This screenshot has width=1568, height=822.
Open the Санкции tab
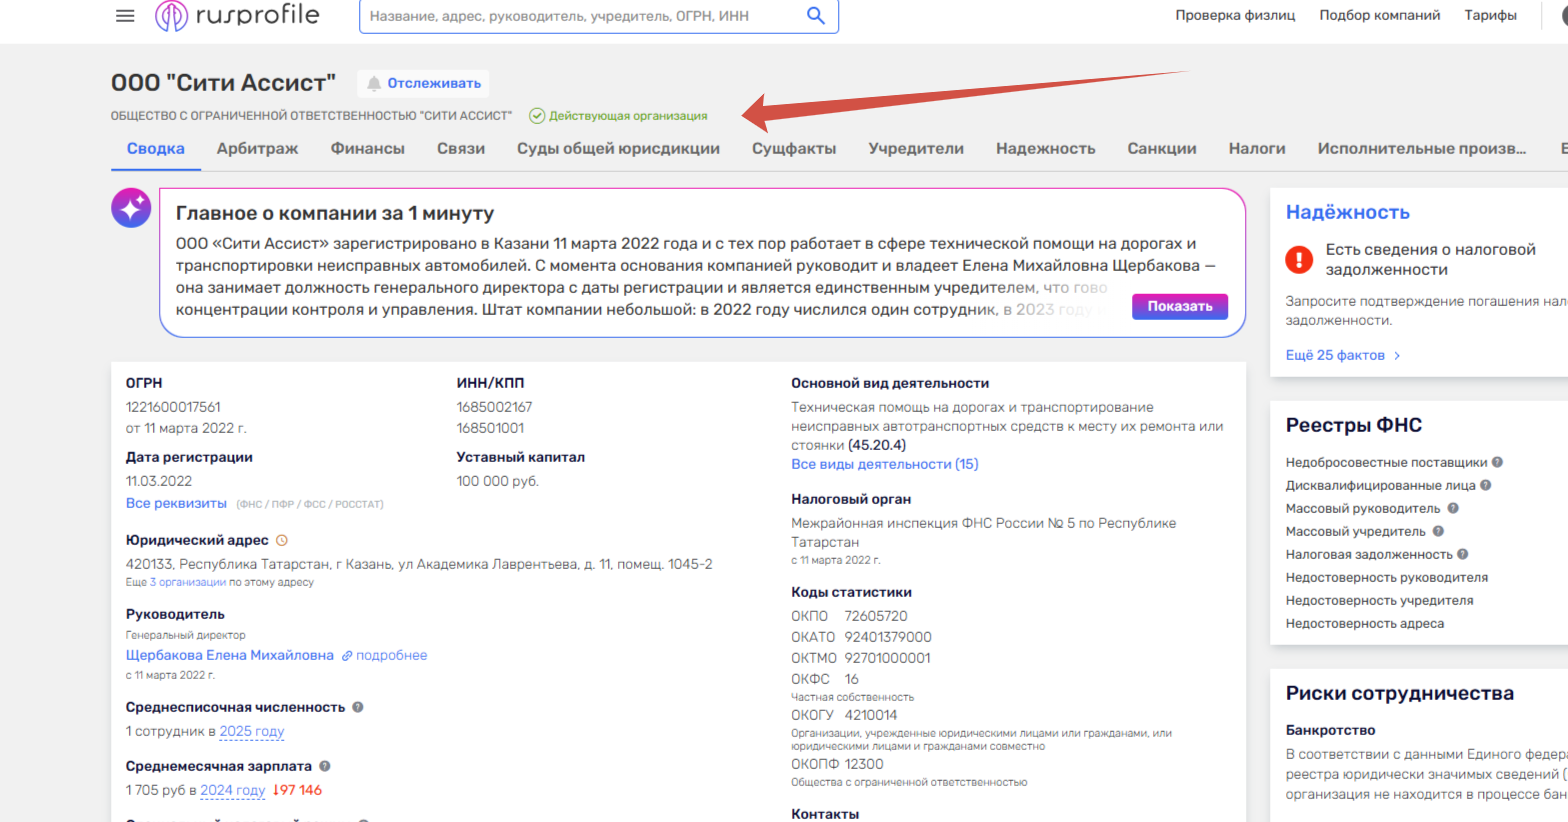[1162, 148]
